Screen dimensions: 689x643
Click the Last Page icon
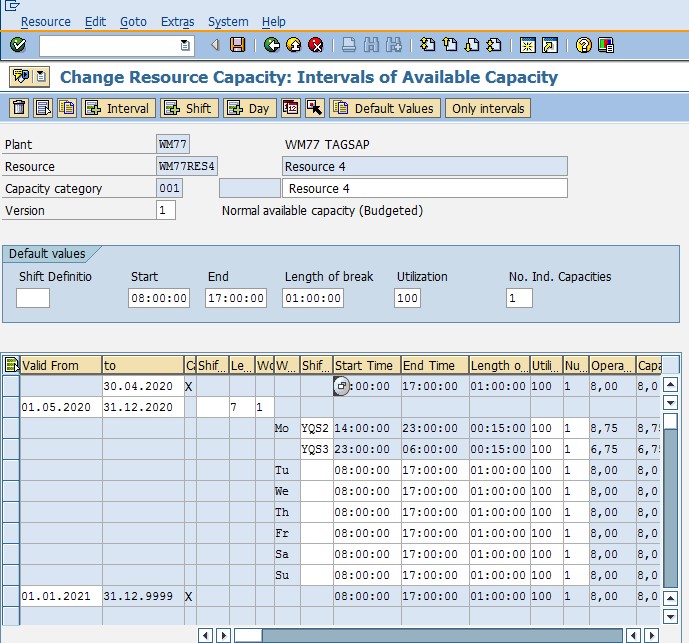click(x=494, y=45)
